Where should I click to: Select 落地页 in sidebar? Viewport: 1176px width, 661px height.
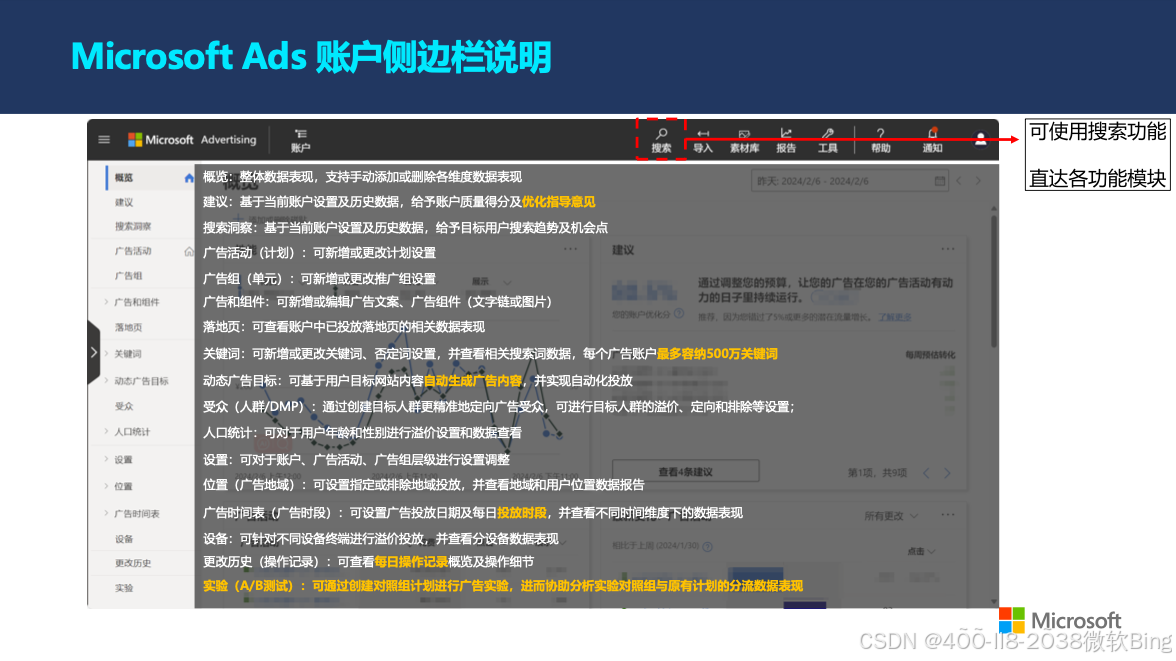click(x=128, y=327)
